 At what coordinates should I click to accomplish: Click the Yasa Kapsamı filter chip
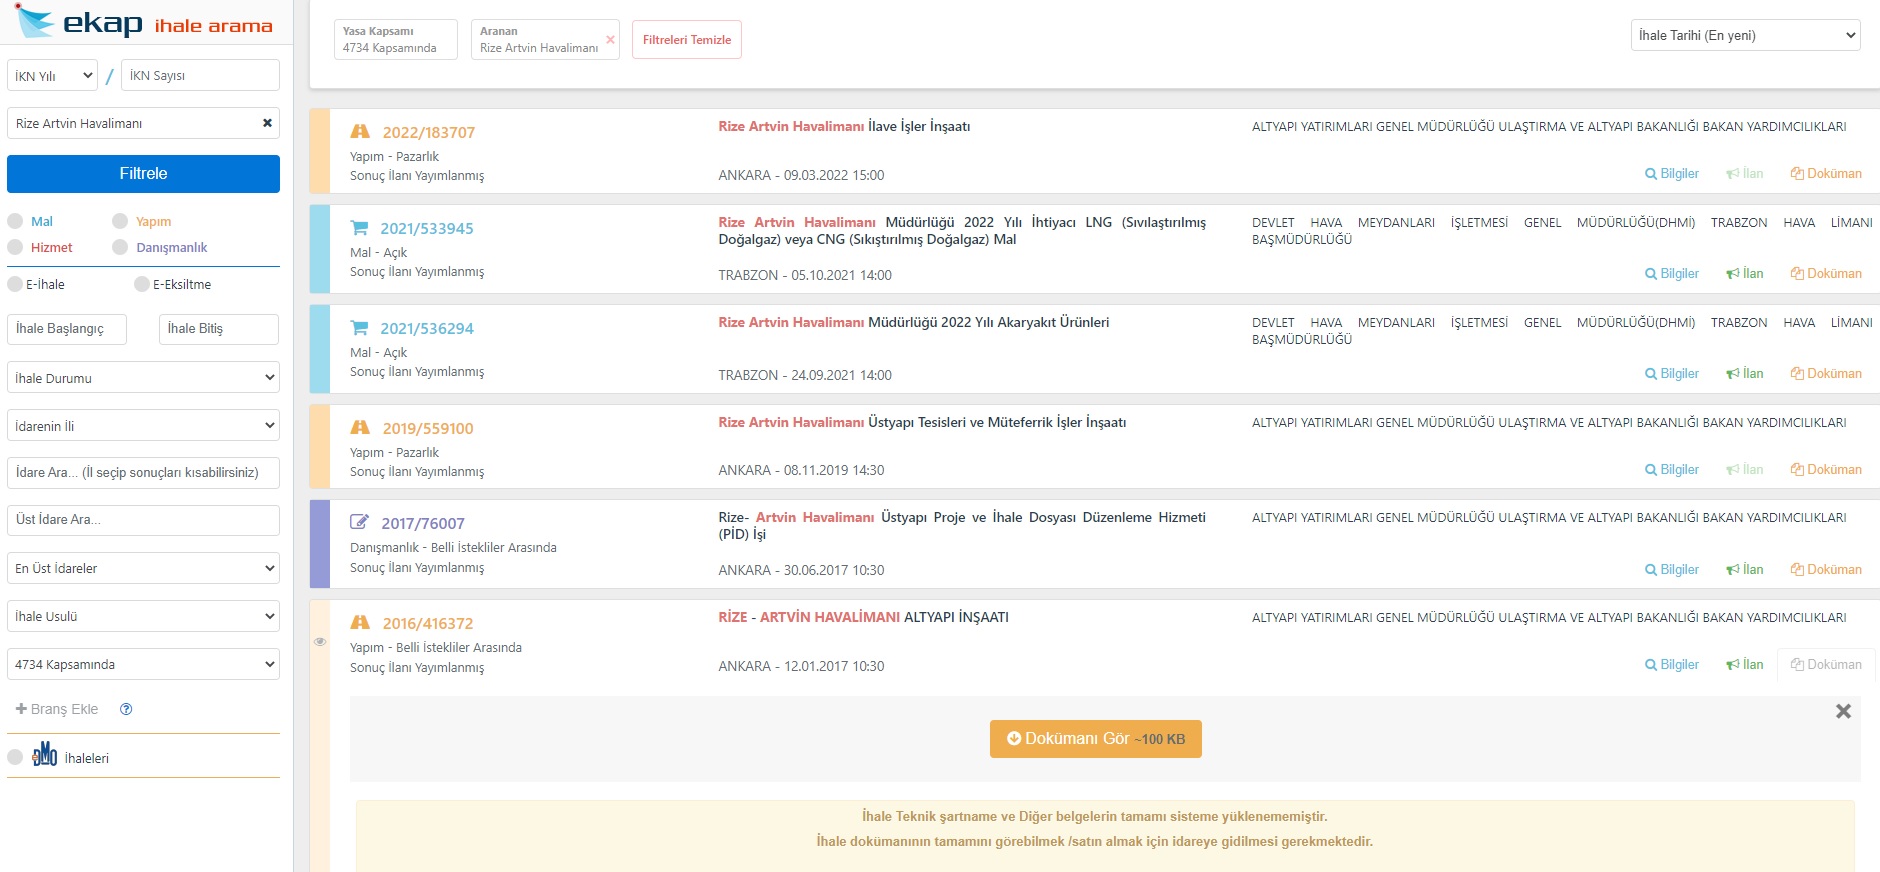click(x=396, y=40)
